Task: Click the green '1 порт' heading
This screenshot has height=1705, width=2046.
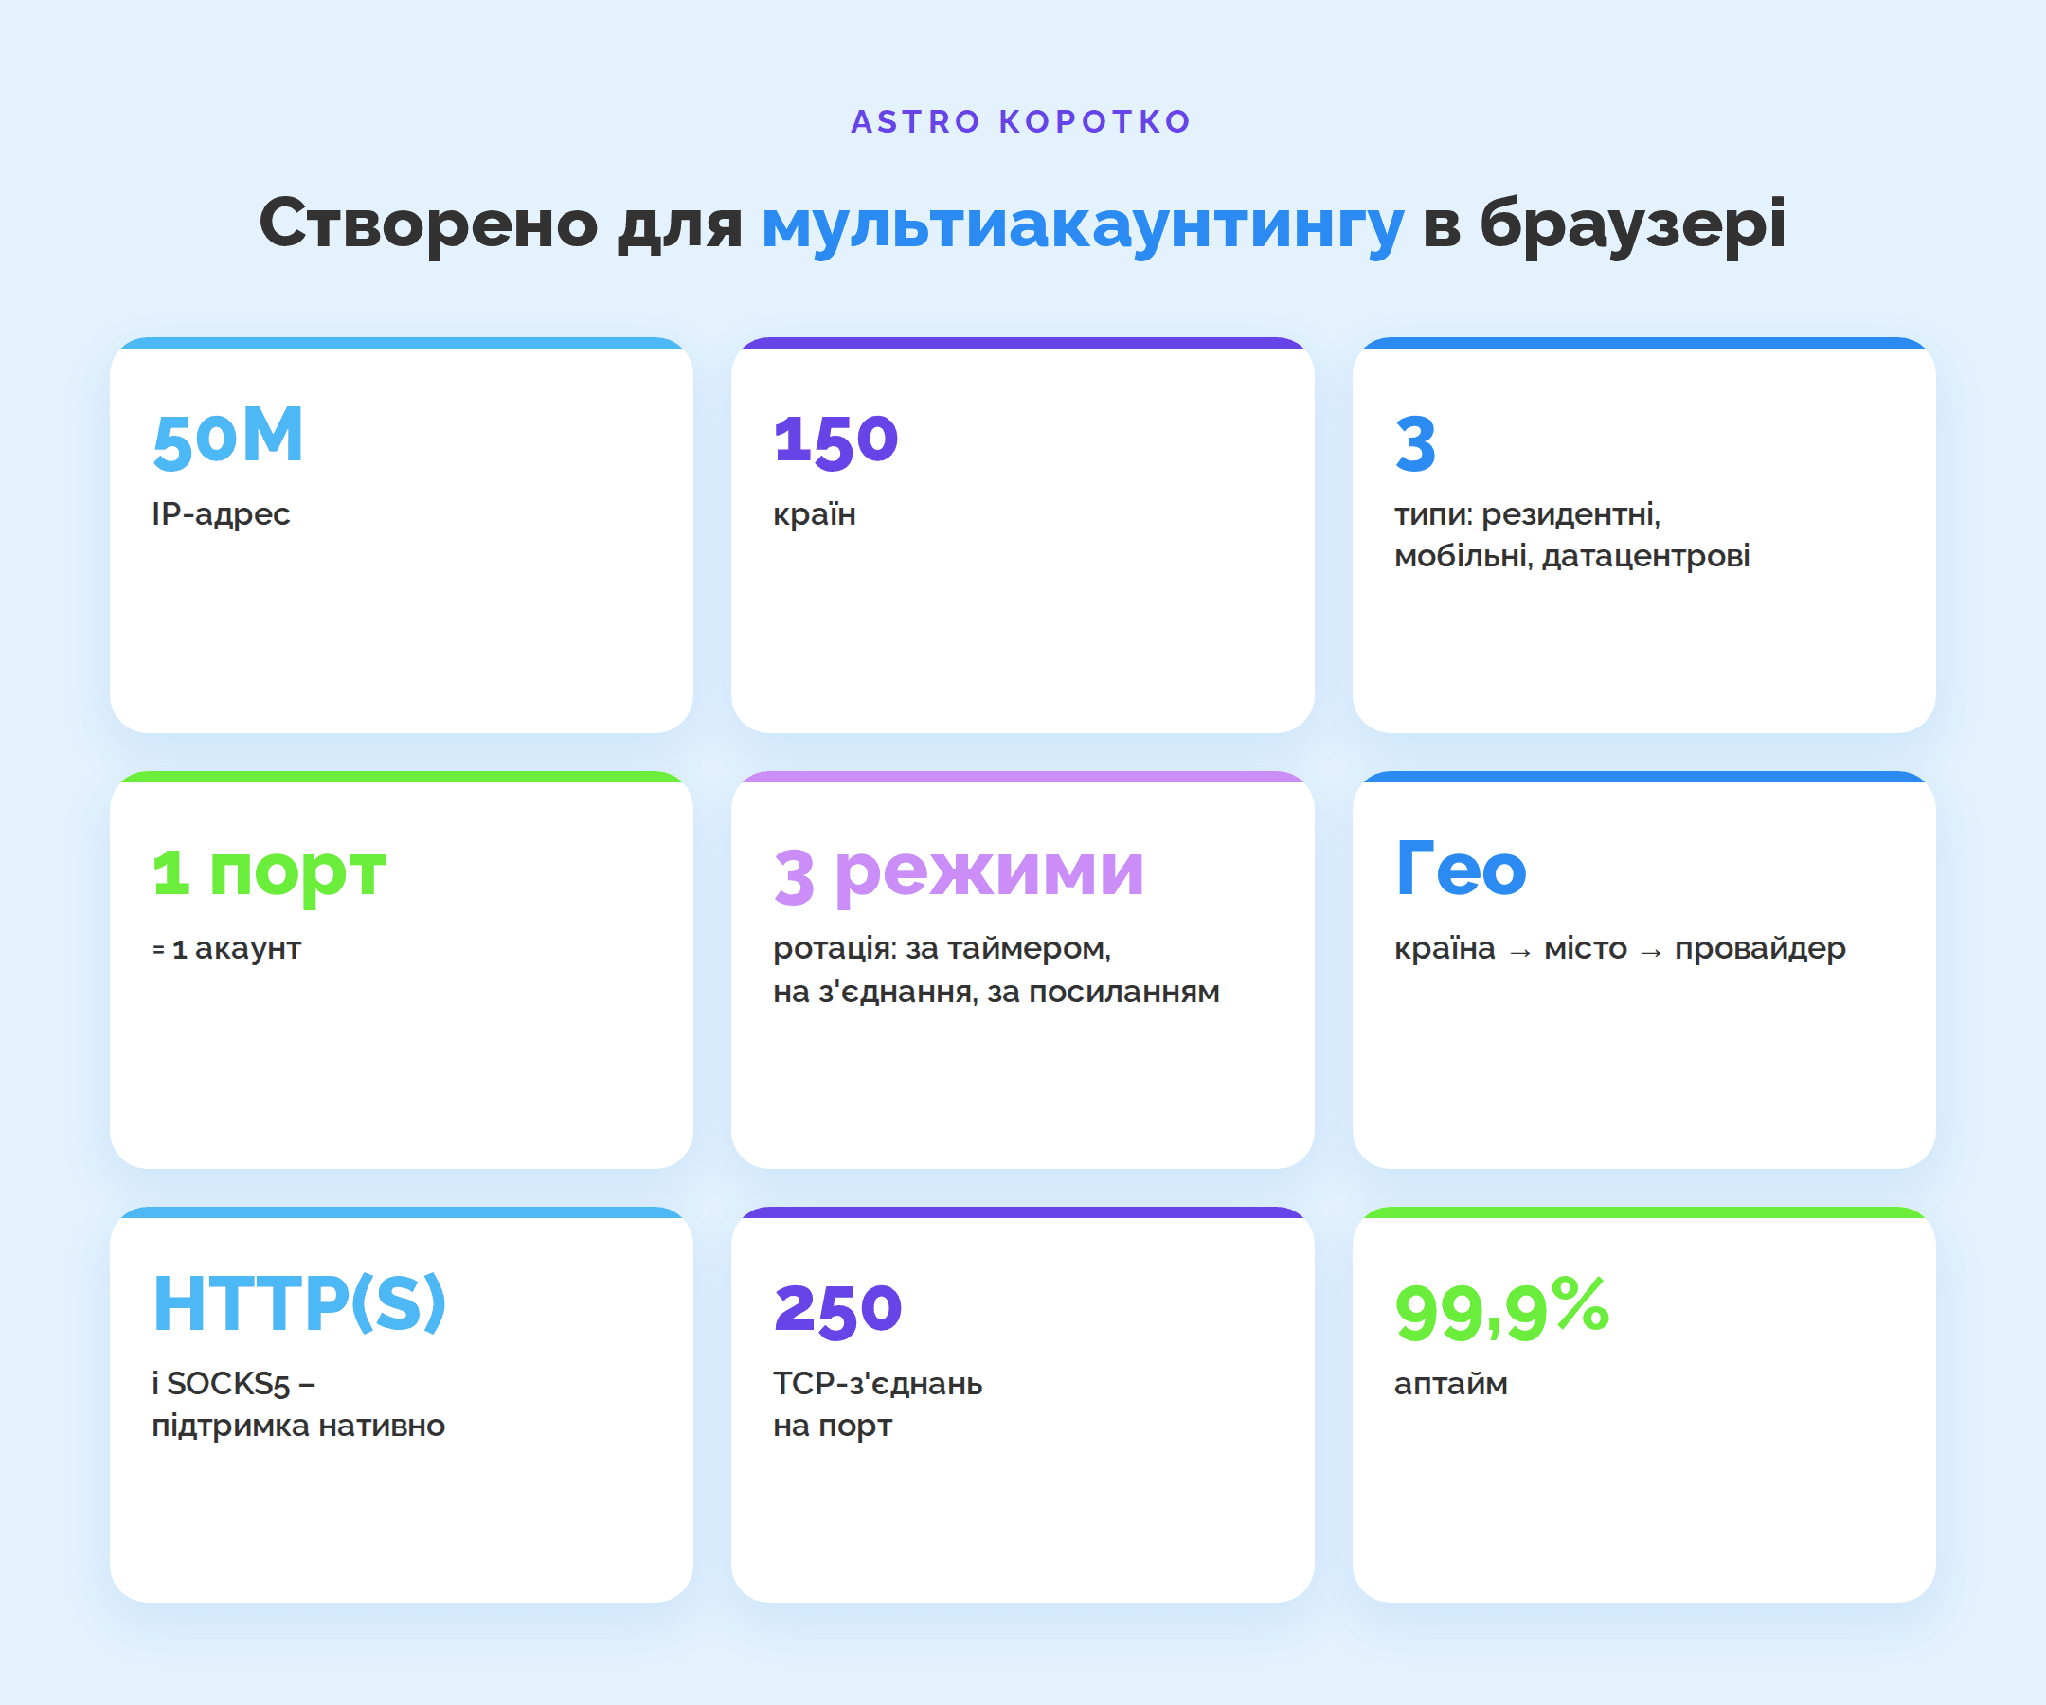Action: [268, 874]
